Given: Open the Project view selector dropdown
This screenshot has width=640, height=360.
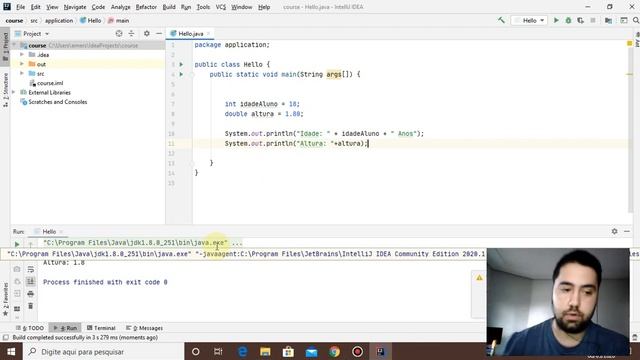Looking at the screenshot, I should (32, 33).
